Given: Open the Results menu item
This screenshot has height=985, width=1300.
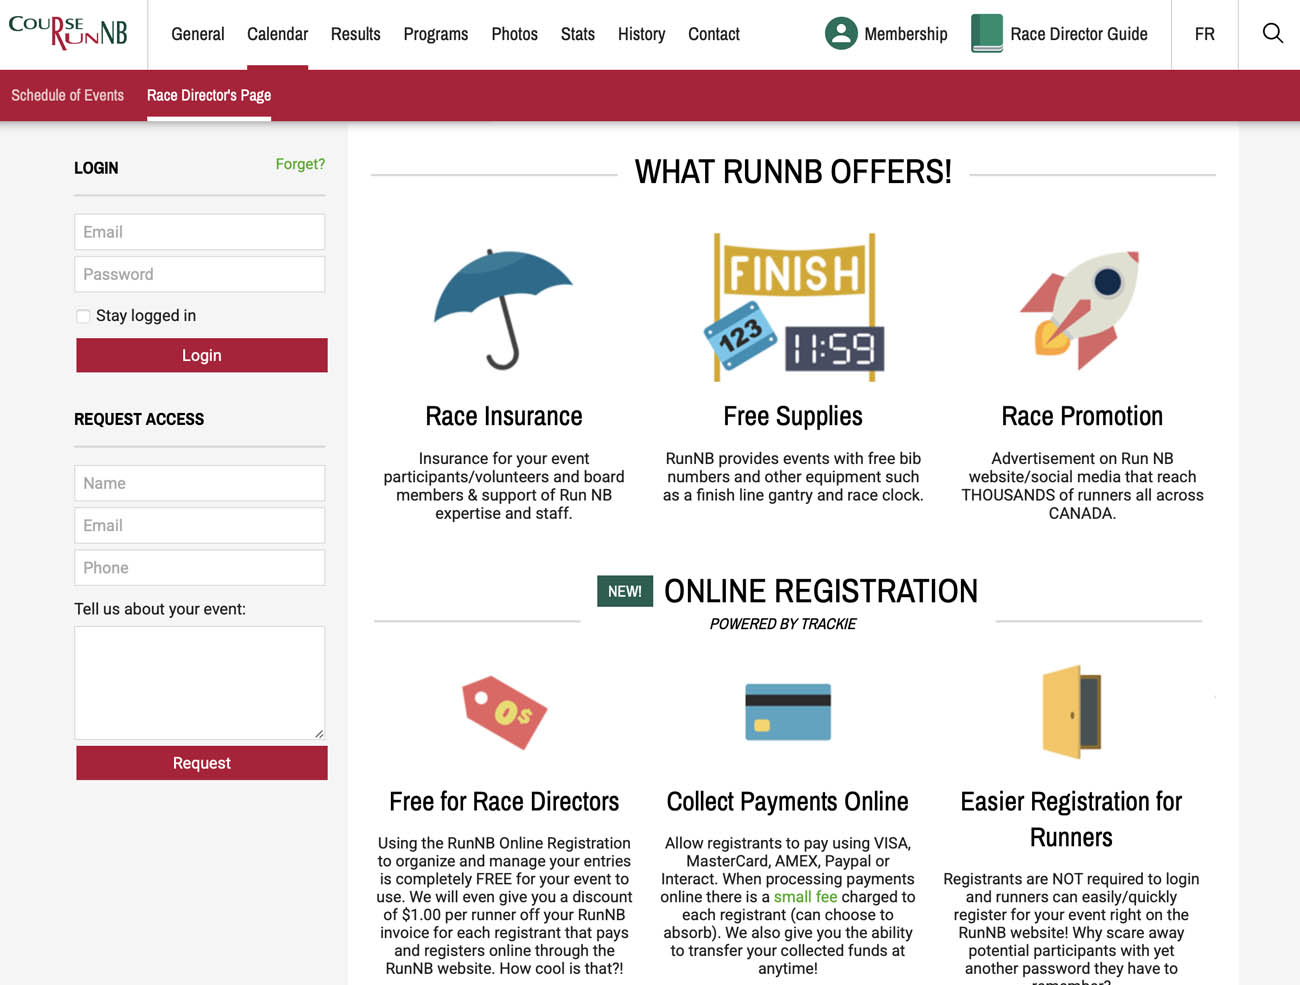Looking at the screenshot, I should (355, 34).
